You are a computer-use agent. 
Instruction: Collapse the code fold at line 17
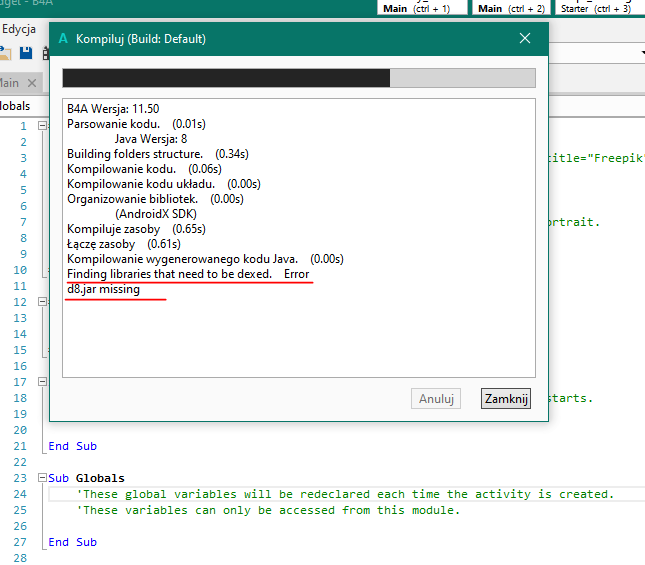tap(42, 382)
